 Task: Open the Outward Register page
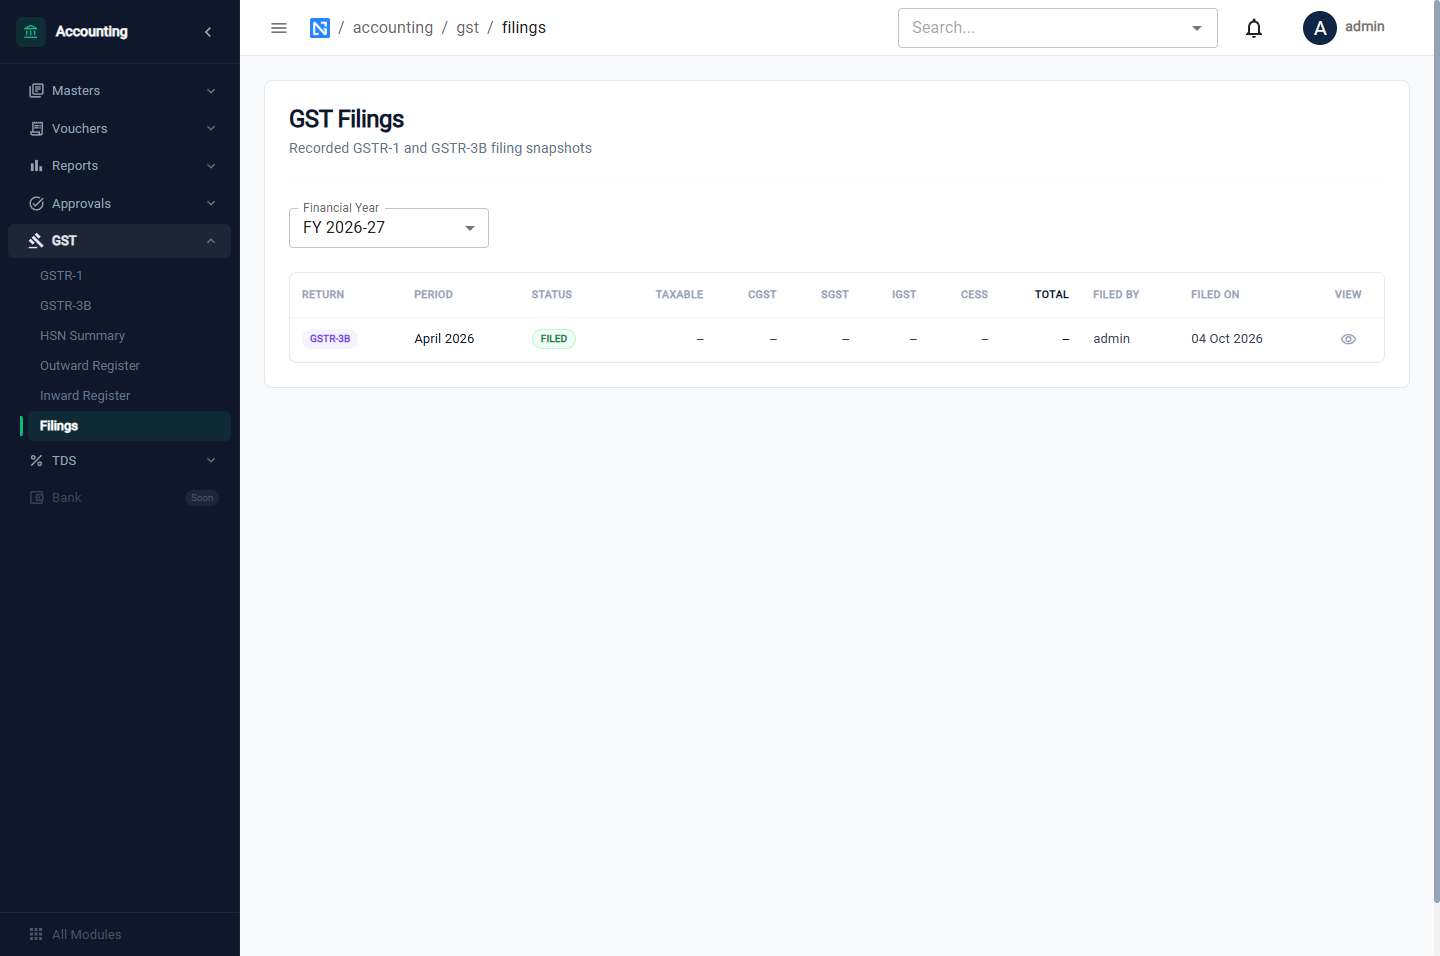tap(90, 366)
